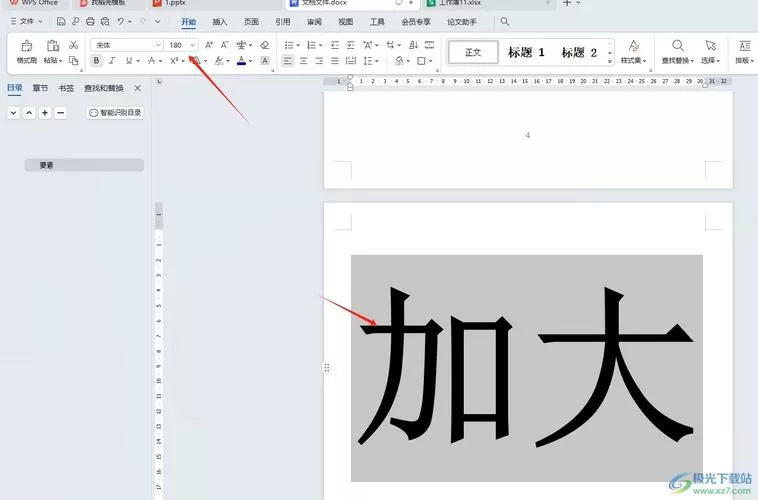The width and height of the screenshot is (758, 500).
Task: Click the plus button in outline pane
Action: (45, 113)
